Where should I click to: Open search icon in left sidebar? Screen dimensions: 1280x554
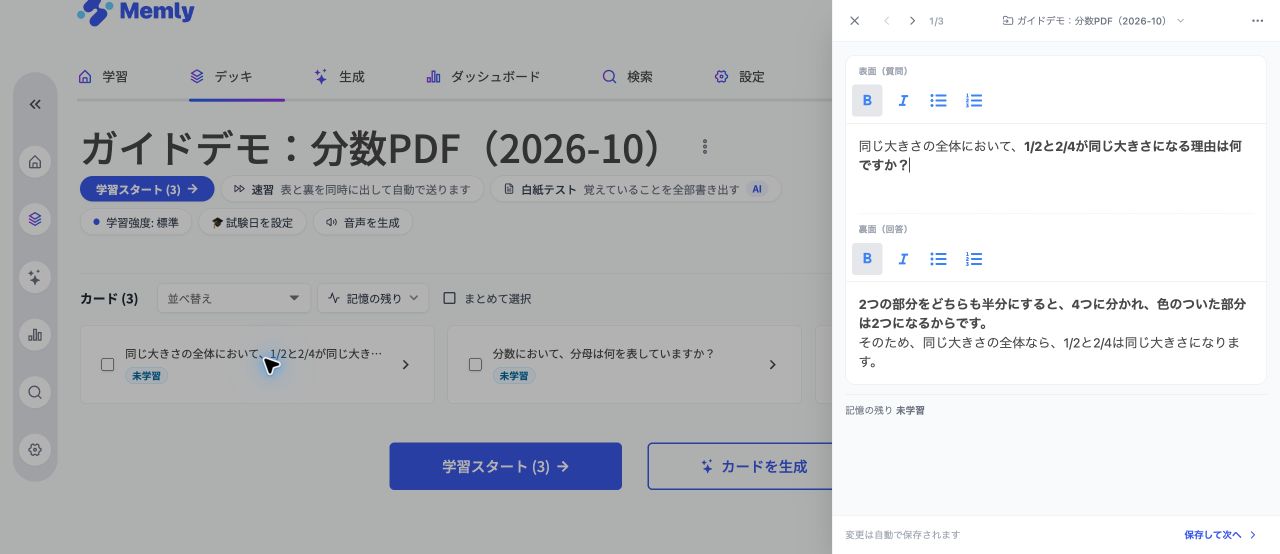35,392
